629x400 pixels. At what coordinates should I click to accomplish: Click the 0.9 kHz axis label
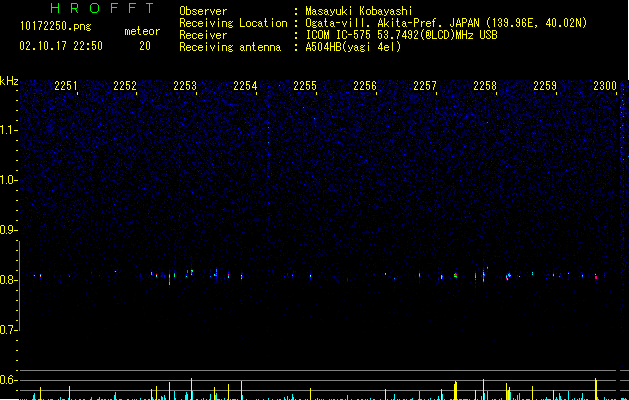pyautogui.click(x=9, y=230)
